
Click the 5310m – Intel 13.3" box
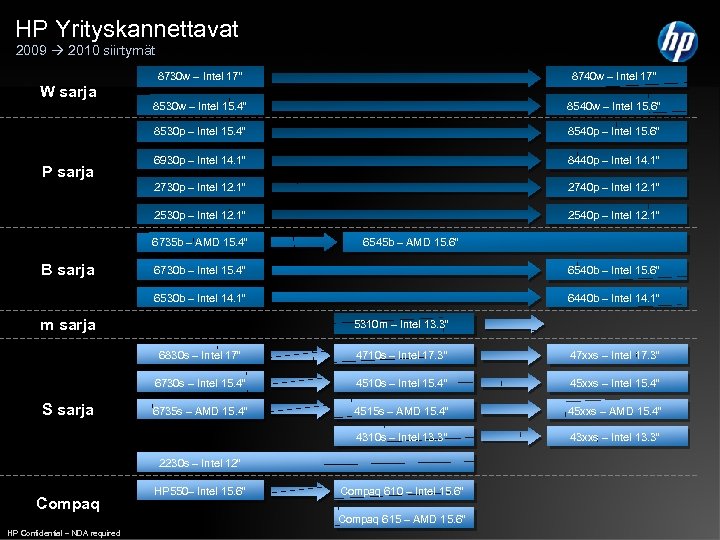coord(404,324)
